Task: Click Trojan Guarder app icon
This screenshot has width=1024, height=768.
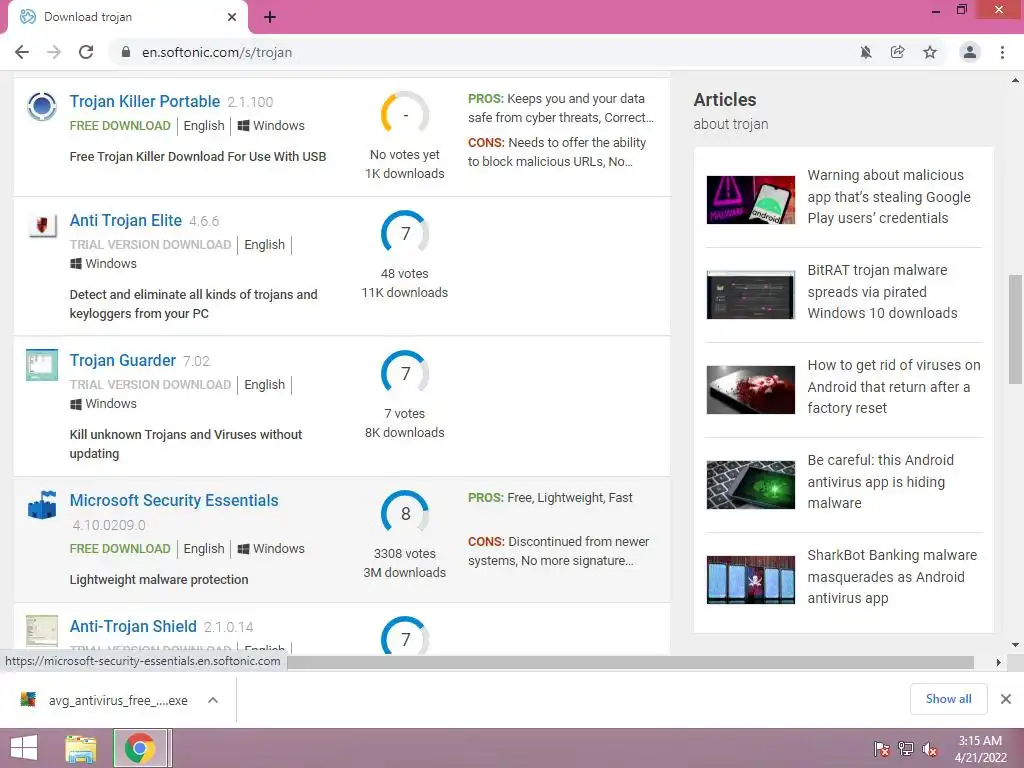Action: [x=42, y=365]
